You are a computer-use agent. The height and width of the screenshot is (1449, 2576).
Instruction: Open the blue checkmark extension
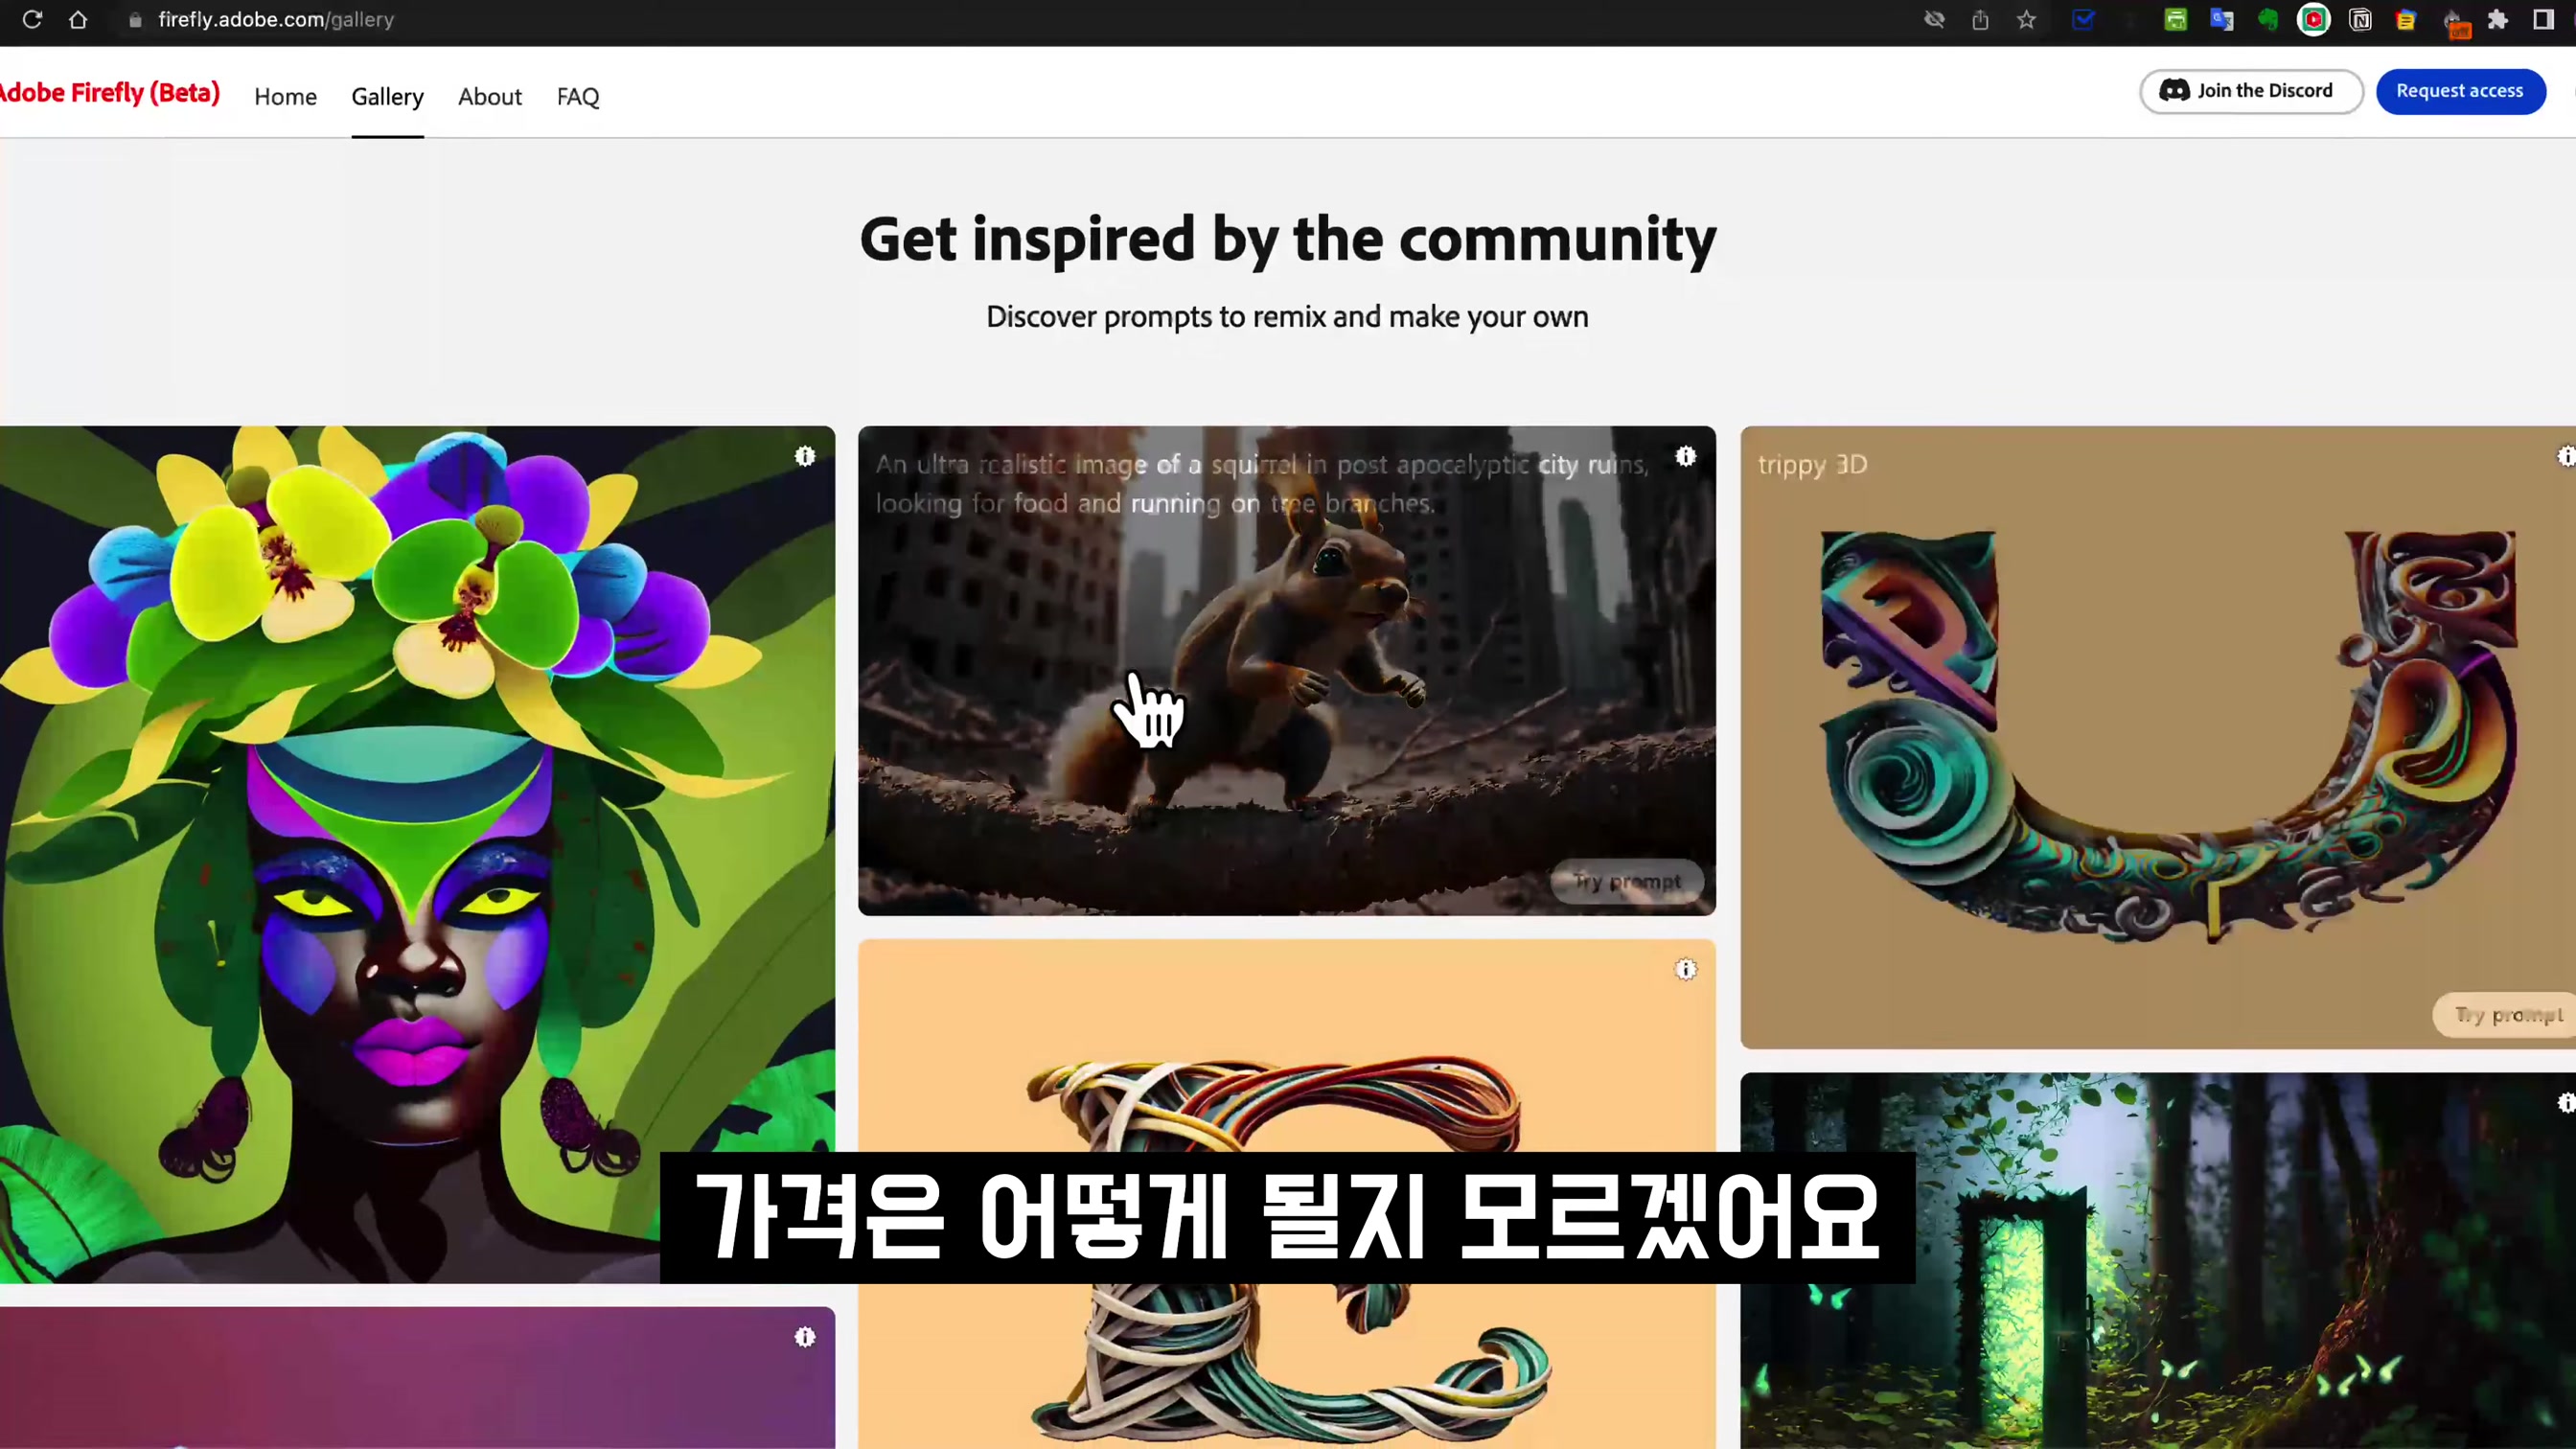[2083, 19]
